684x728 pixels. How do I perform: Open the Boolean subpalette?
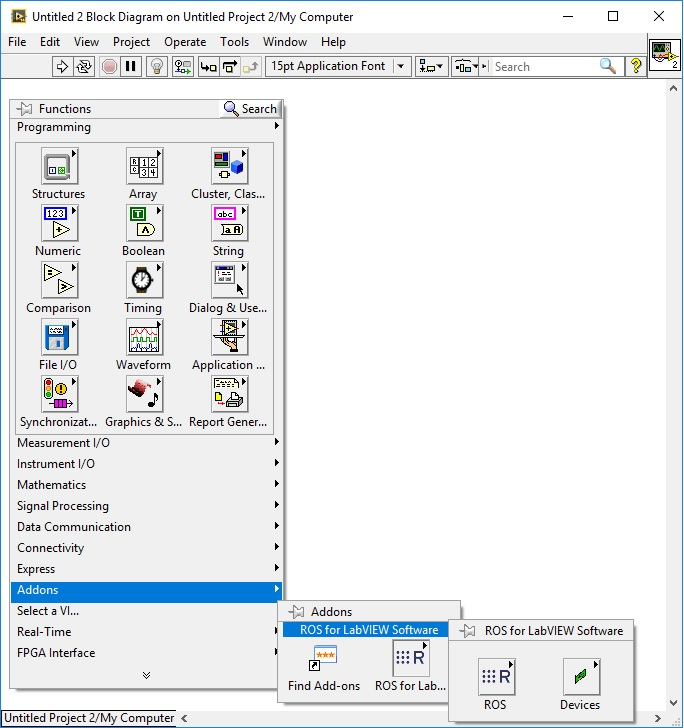pyautogui.click(x=144, y=223)
